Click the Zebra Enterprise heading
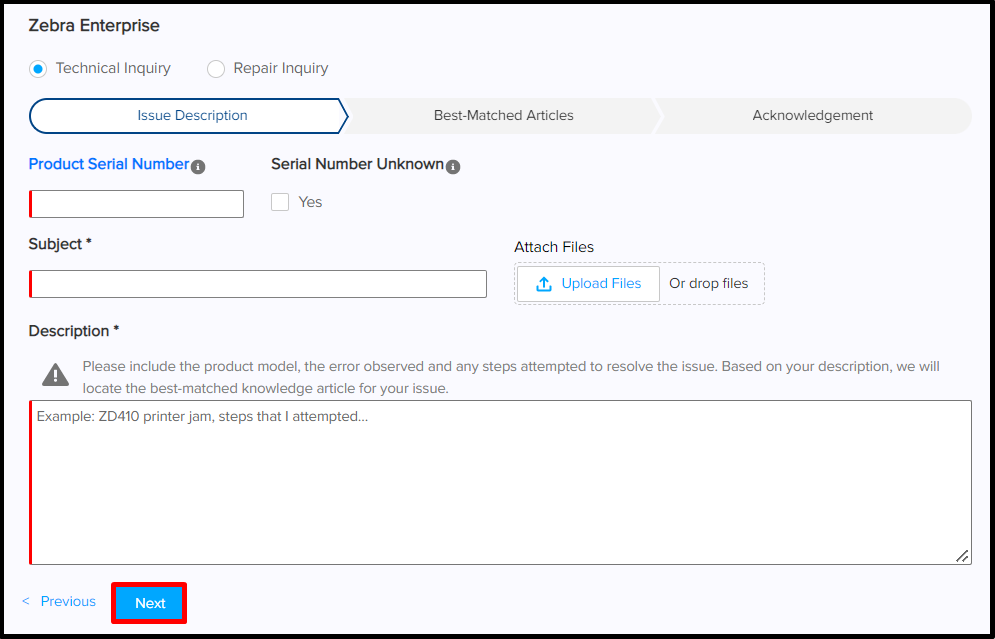995x639 pixels. pos(94,26)
